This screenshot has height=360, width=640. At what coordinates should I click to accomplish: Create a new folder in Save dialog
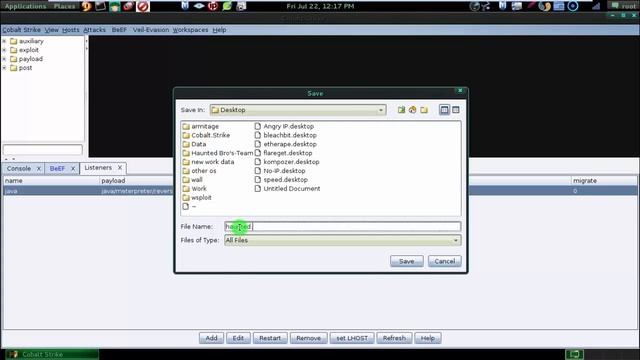tap(424, 110)
